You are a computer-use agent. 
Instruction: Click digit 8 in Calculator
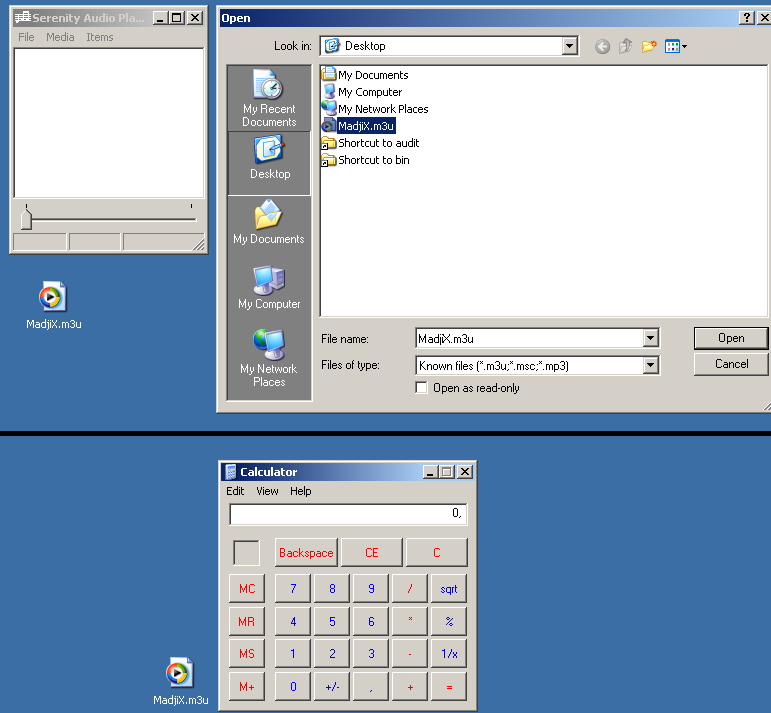(x=332, y=589)
